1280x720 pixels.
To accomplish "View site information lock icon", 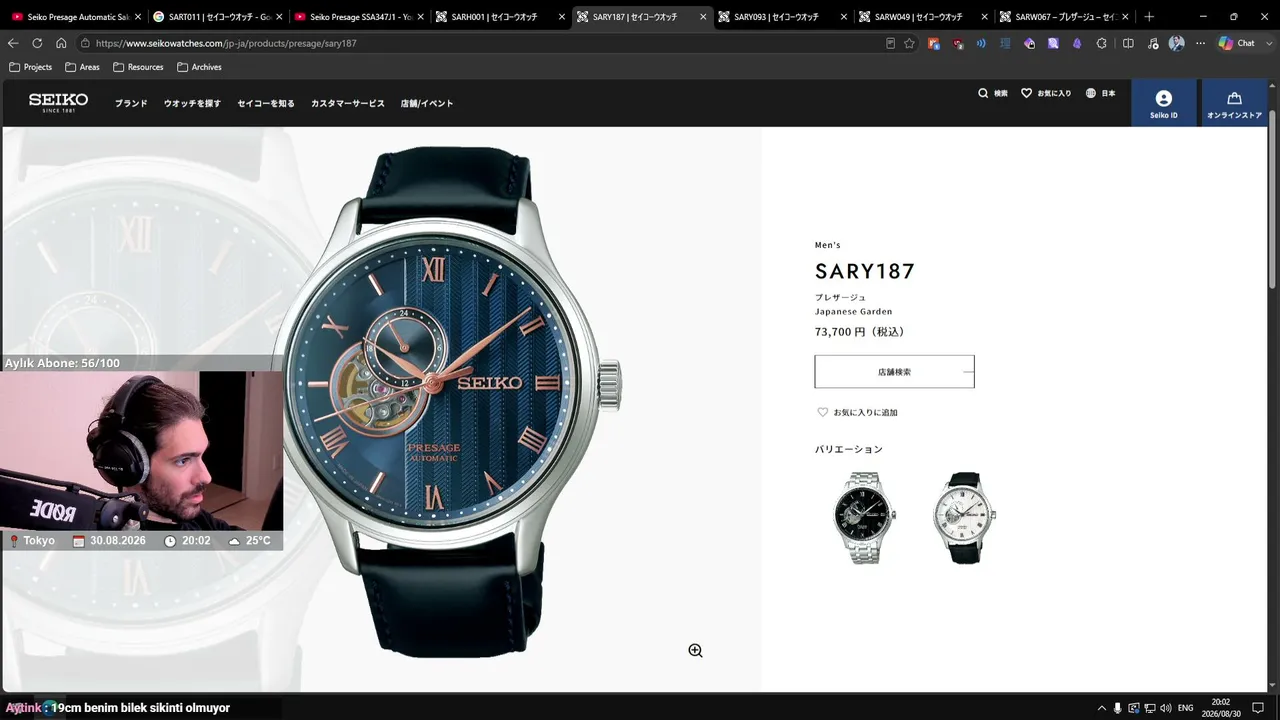I will point(86,43).
